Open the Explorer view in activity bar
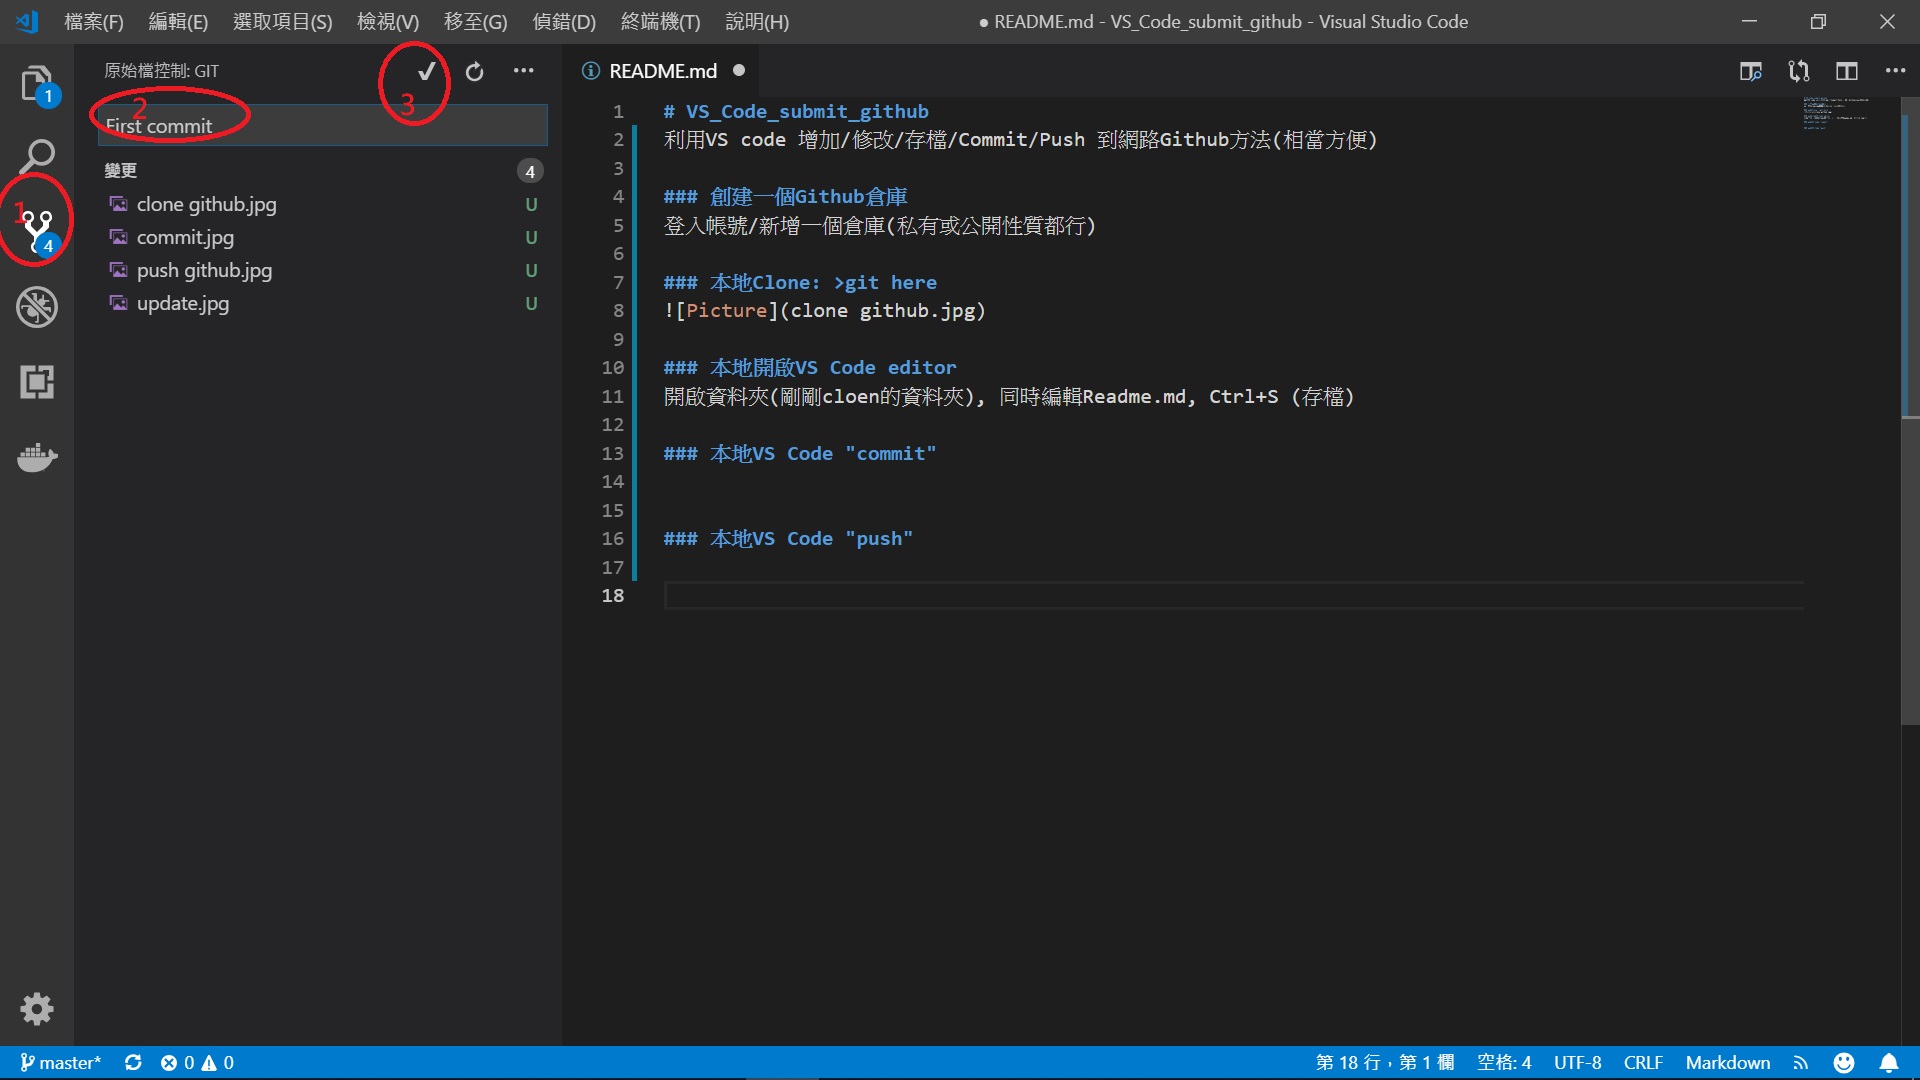The image size is (1920, 1080). point(36,84)
